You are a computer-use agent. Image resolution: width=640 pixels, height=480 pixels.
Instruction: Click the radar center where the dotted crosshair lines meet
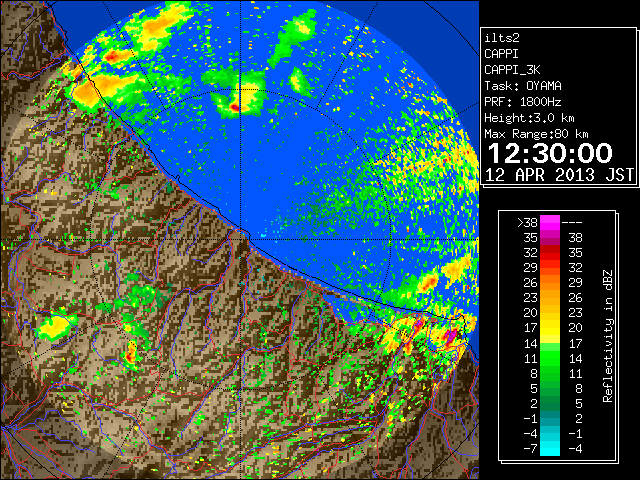coord(240,240)
